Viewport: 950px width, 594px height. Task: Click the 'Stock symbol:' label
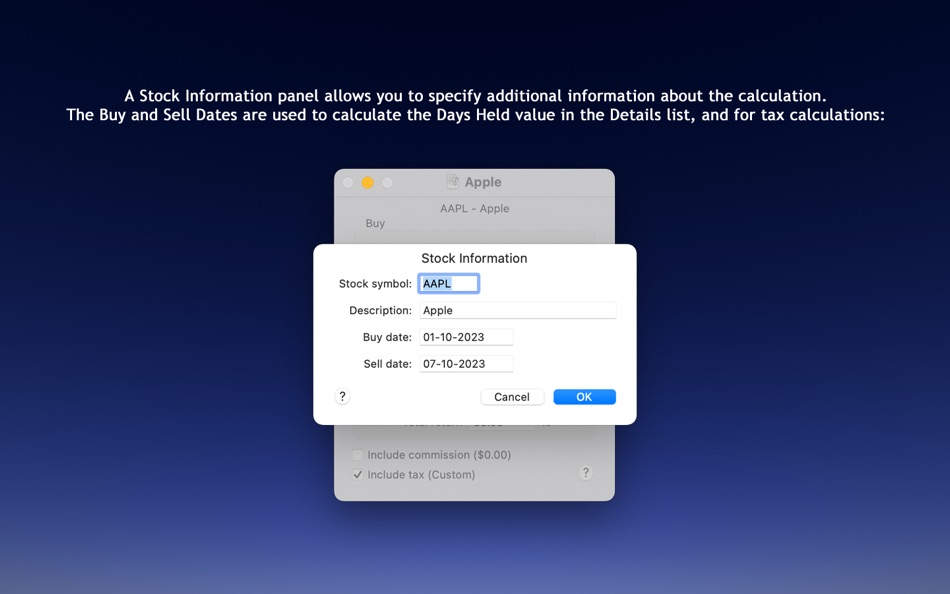(x=375, y=283)
